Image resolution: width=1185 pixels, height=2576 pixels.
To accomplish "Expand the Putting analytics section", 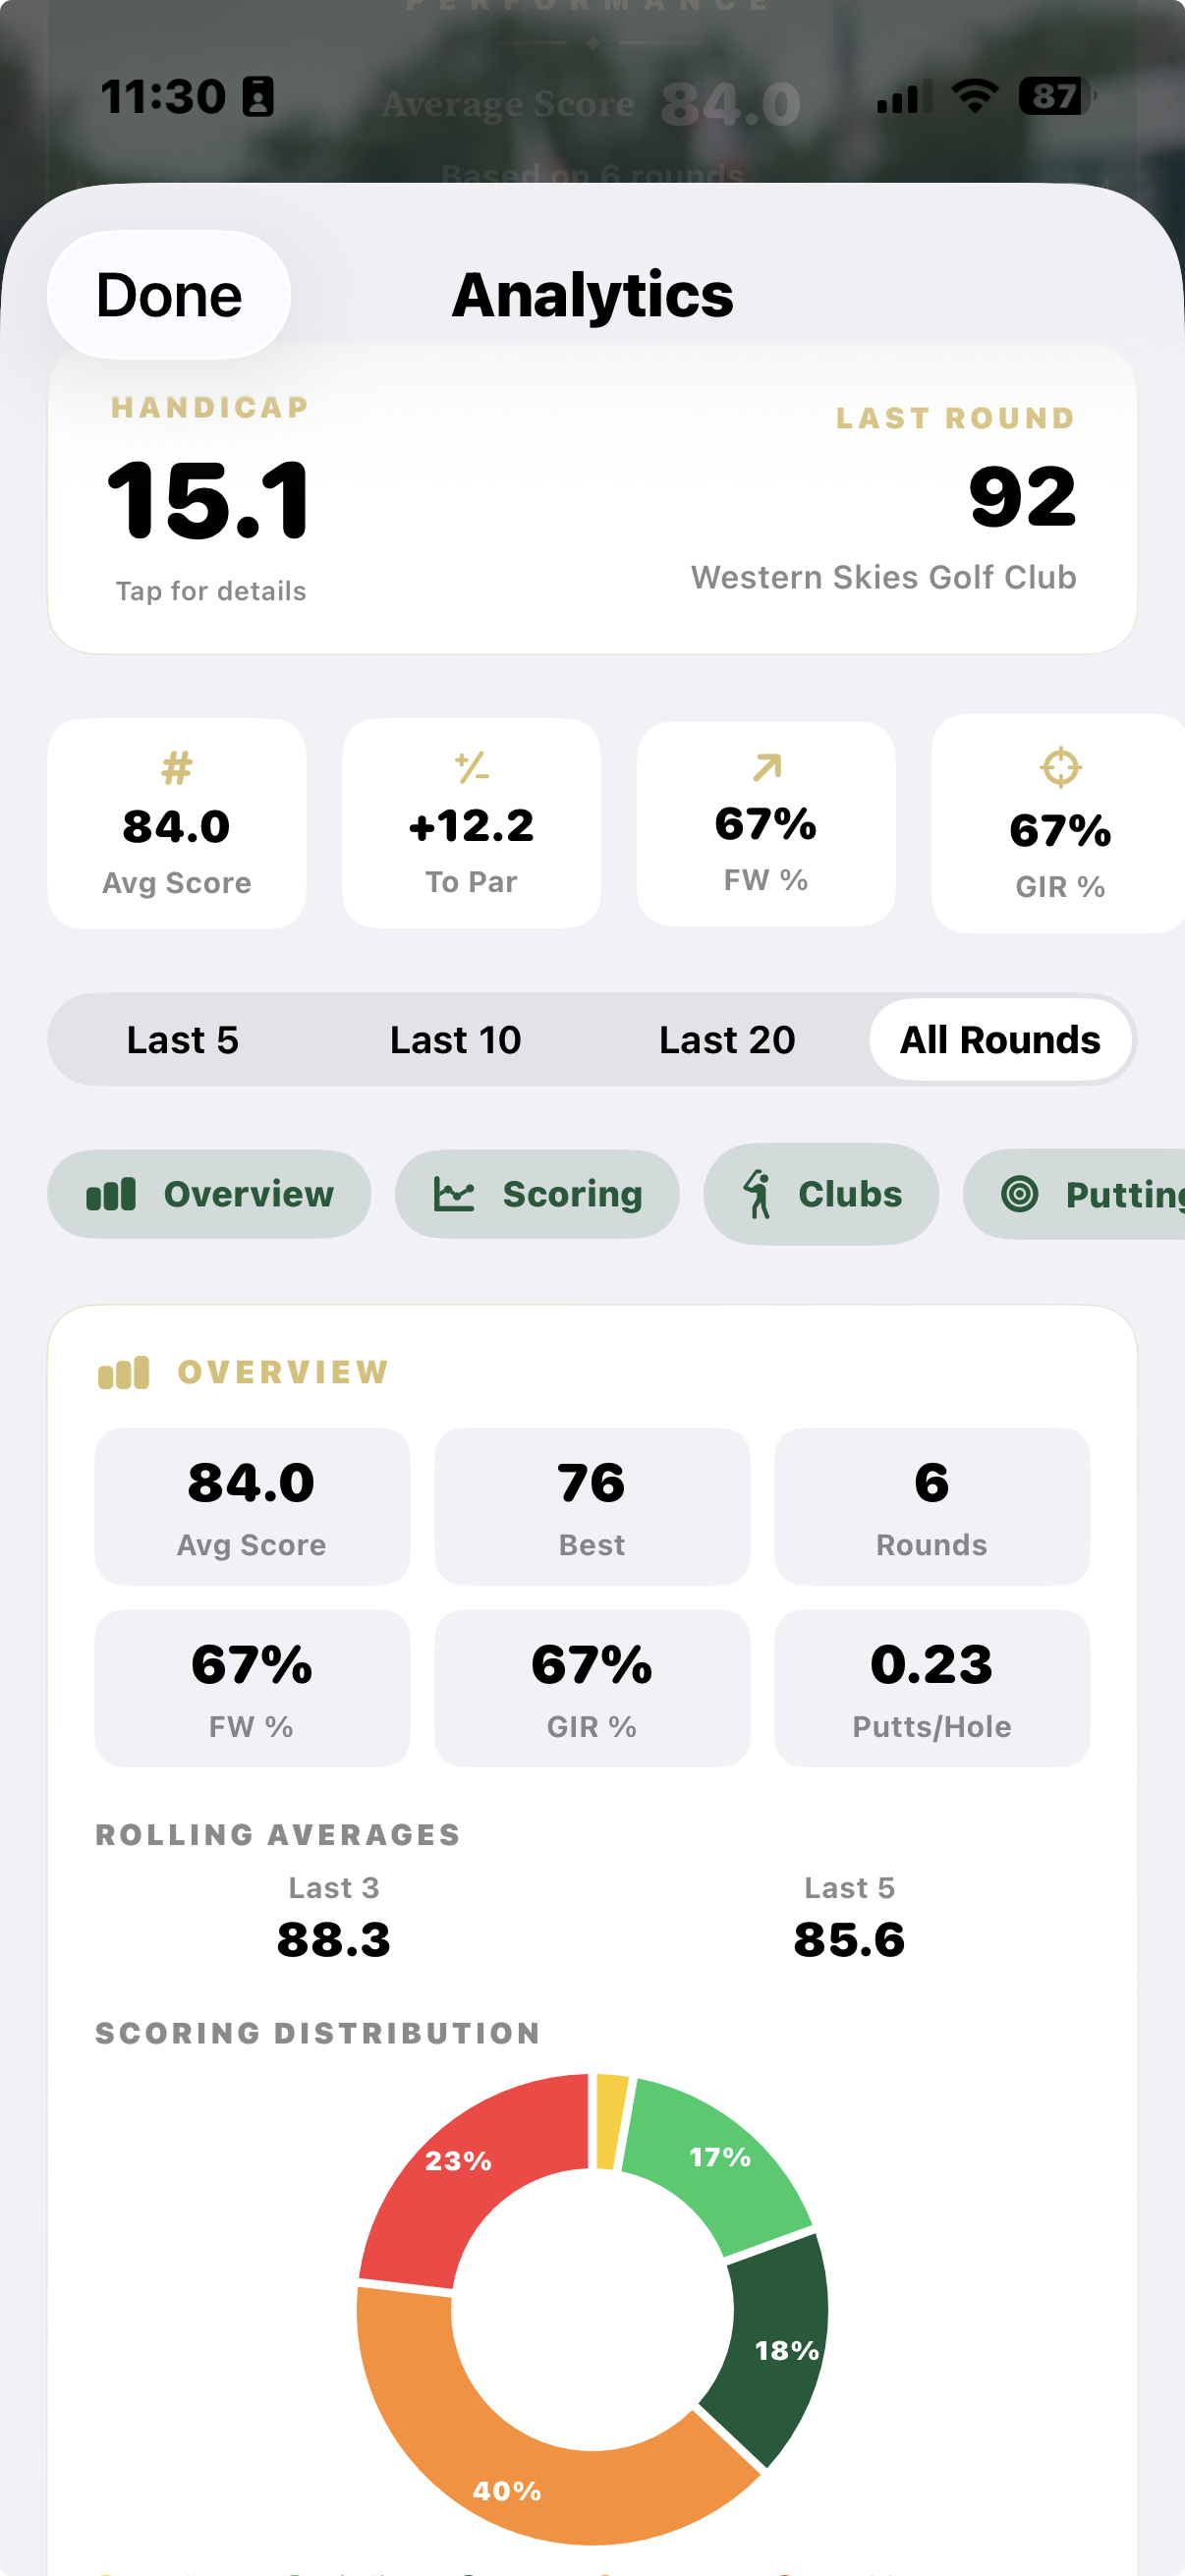I will click(x=1090, y=1193).
